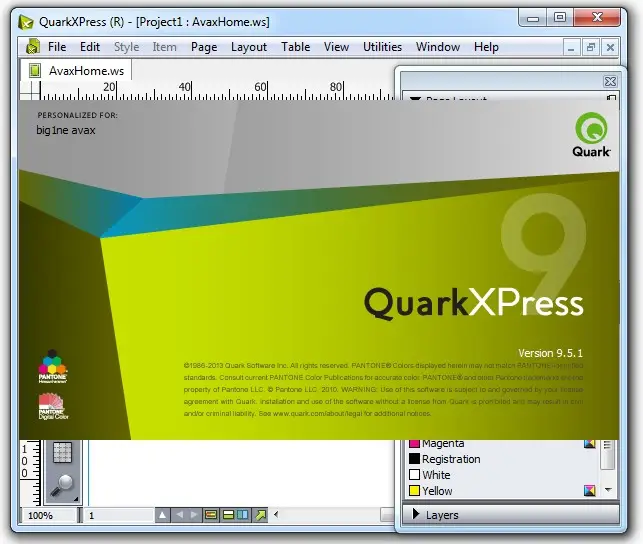Click the Pantone Digital Color logo
This screenshot has width=643, height=544.
[x=53, y=406]
